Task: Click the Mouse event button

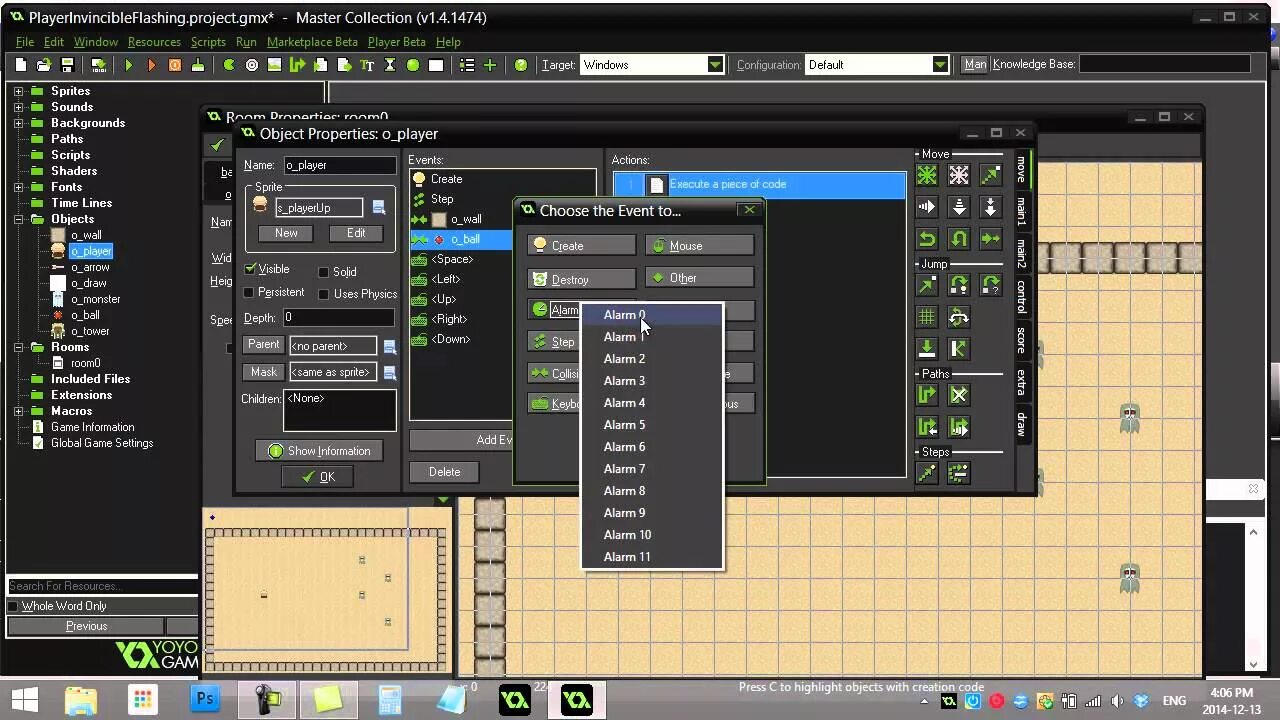Action: [x=699, y=246]
